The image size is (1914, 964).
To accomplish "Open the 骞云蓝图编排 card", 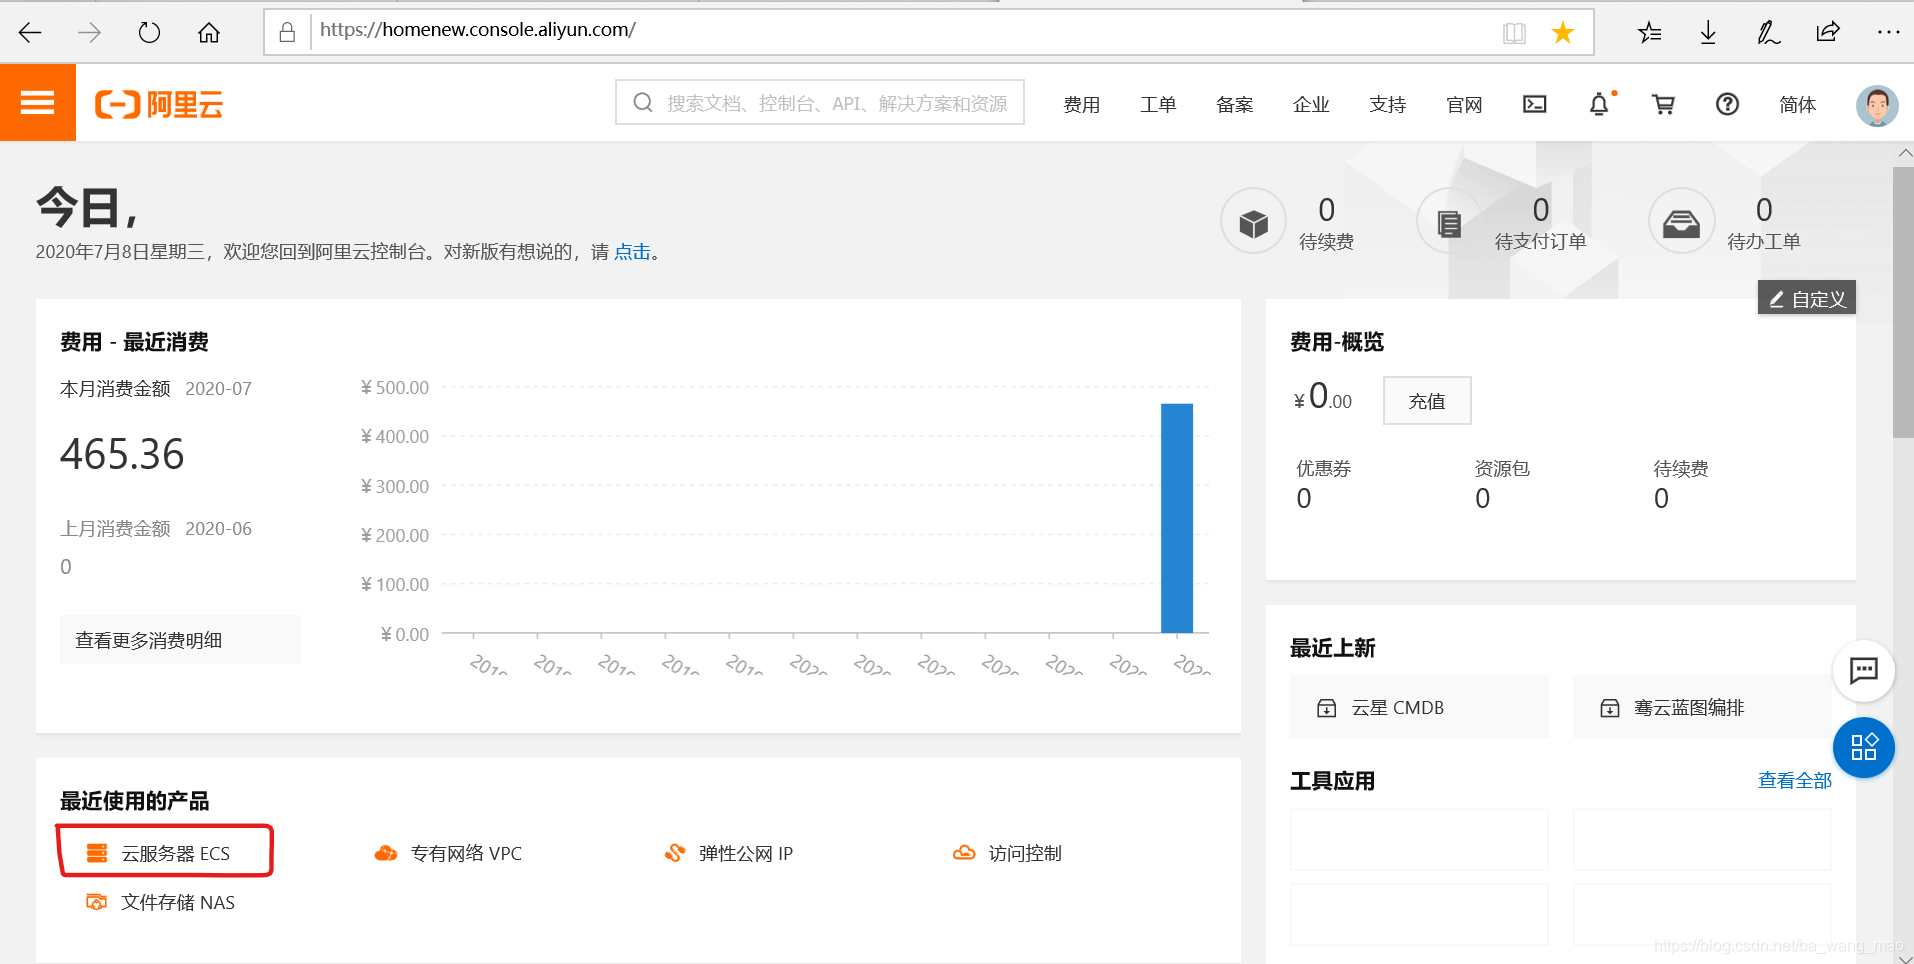I will point(1702,707).
